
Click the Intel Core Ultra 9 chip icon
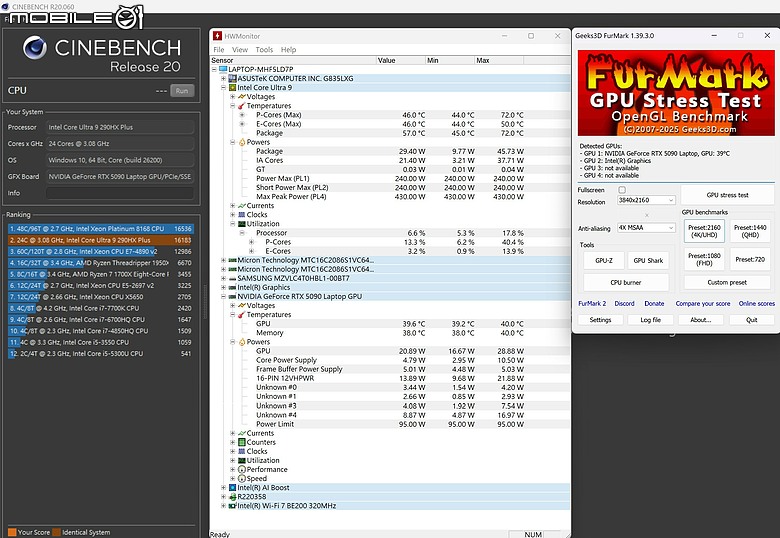click(x=232, y=88)
